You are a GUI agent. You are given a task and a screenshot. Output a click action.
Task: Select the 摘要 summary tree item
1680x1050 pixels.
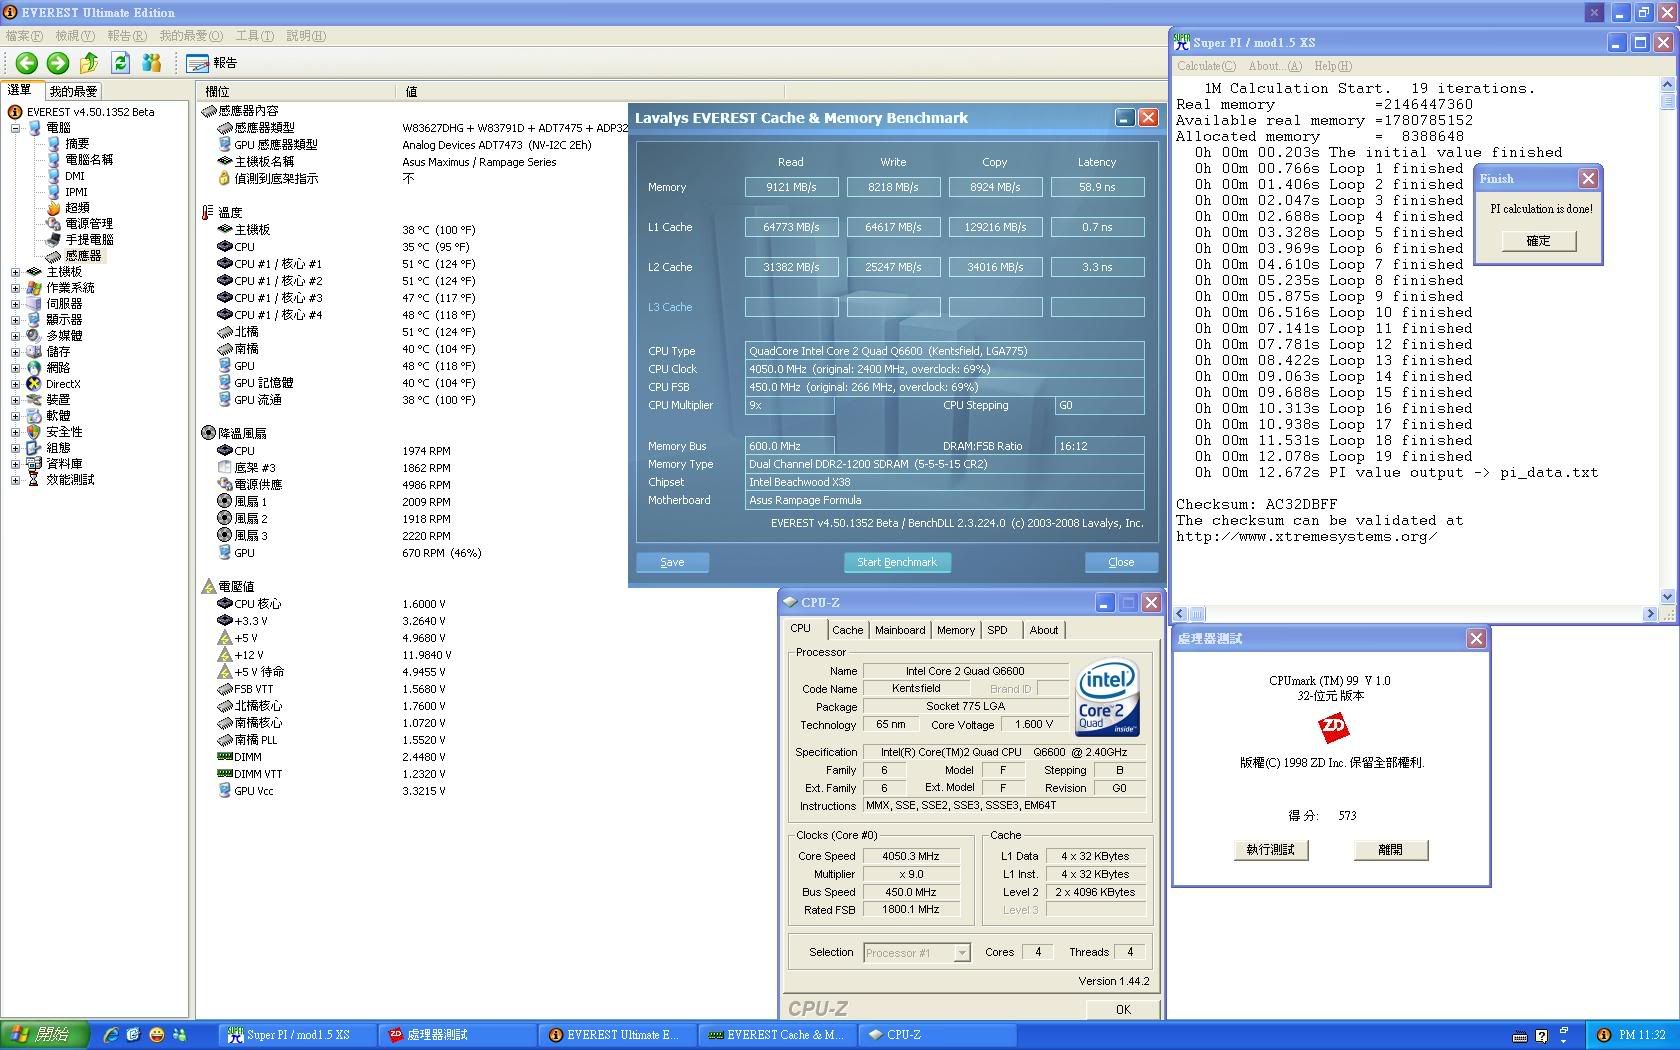[x=77, y=144]
